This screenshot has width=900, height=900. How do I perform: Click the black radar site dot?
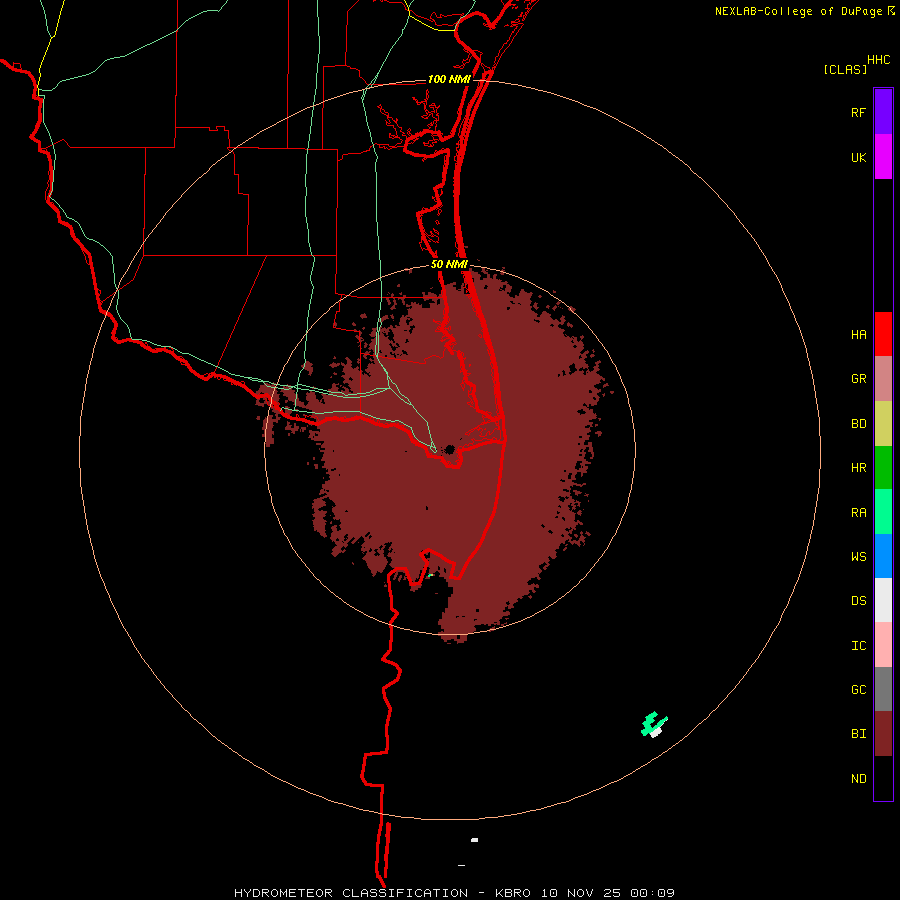[449, 449]
